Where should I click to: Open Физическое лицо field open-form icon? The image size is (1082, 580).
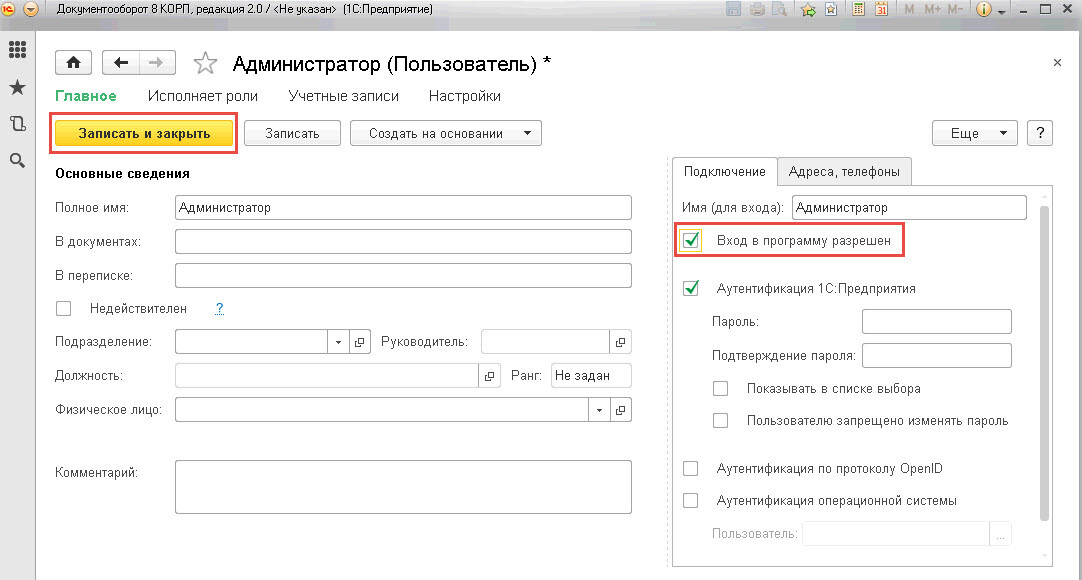pos(620,410)
